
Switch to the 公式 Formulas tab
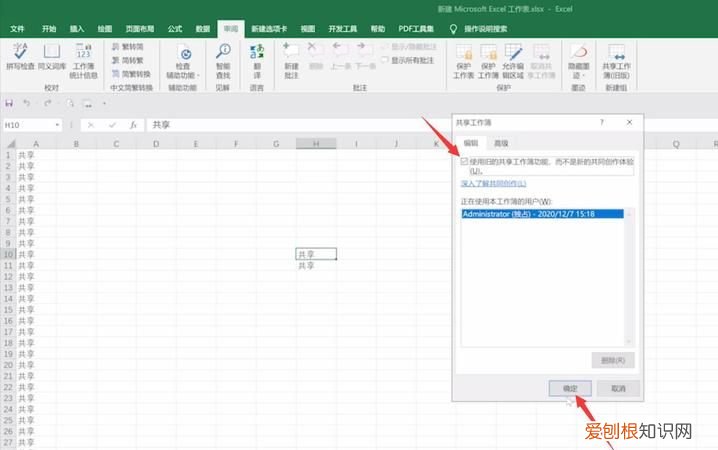(x=175, y=29)
